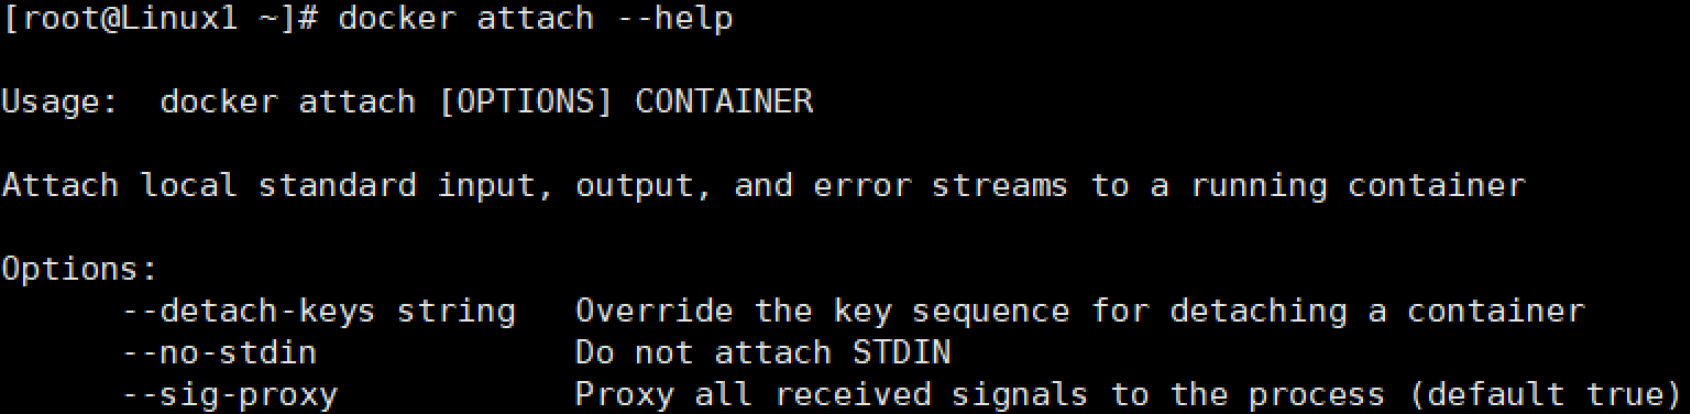Click the typed 'docker attach --help' command
This screenshot has width=1690, height=414.
tap(535, 18)
